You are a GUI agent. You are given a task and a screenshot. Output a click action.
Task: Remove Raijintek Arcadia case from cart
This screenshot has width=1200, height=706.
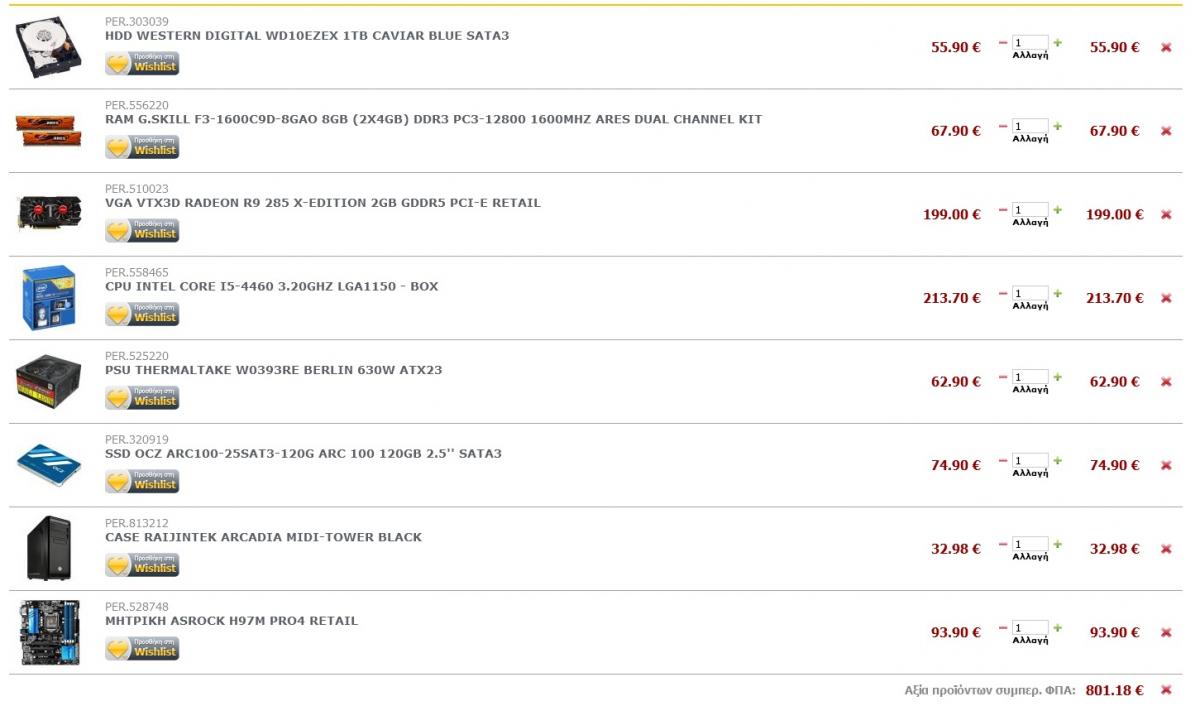pyautogui.click(x=1166, y=549)
